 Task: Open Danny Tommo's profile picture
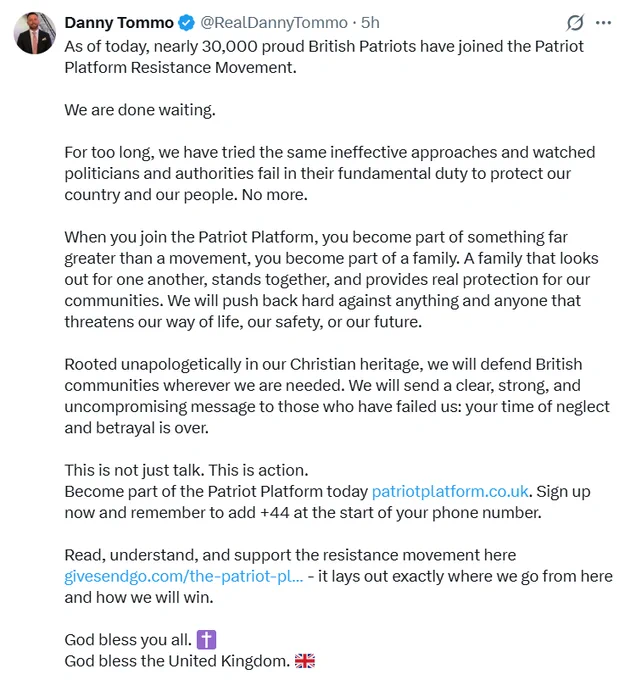pos(35,33)
